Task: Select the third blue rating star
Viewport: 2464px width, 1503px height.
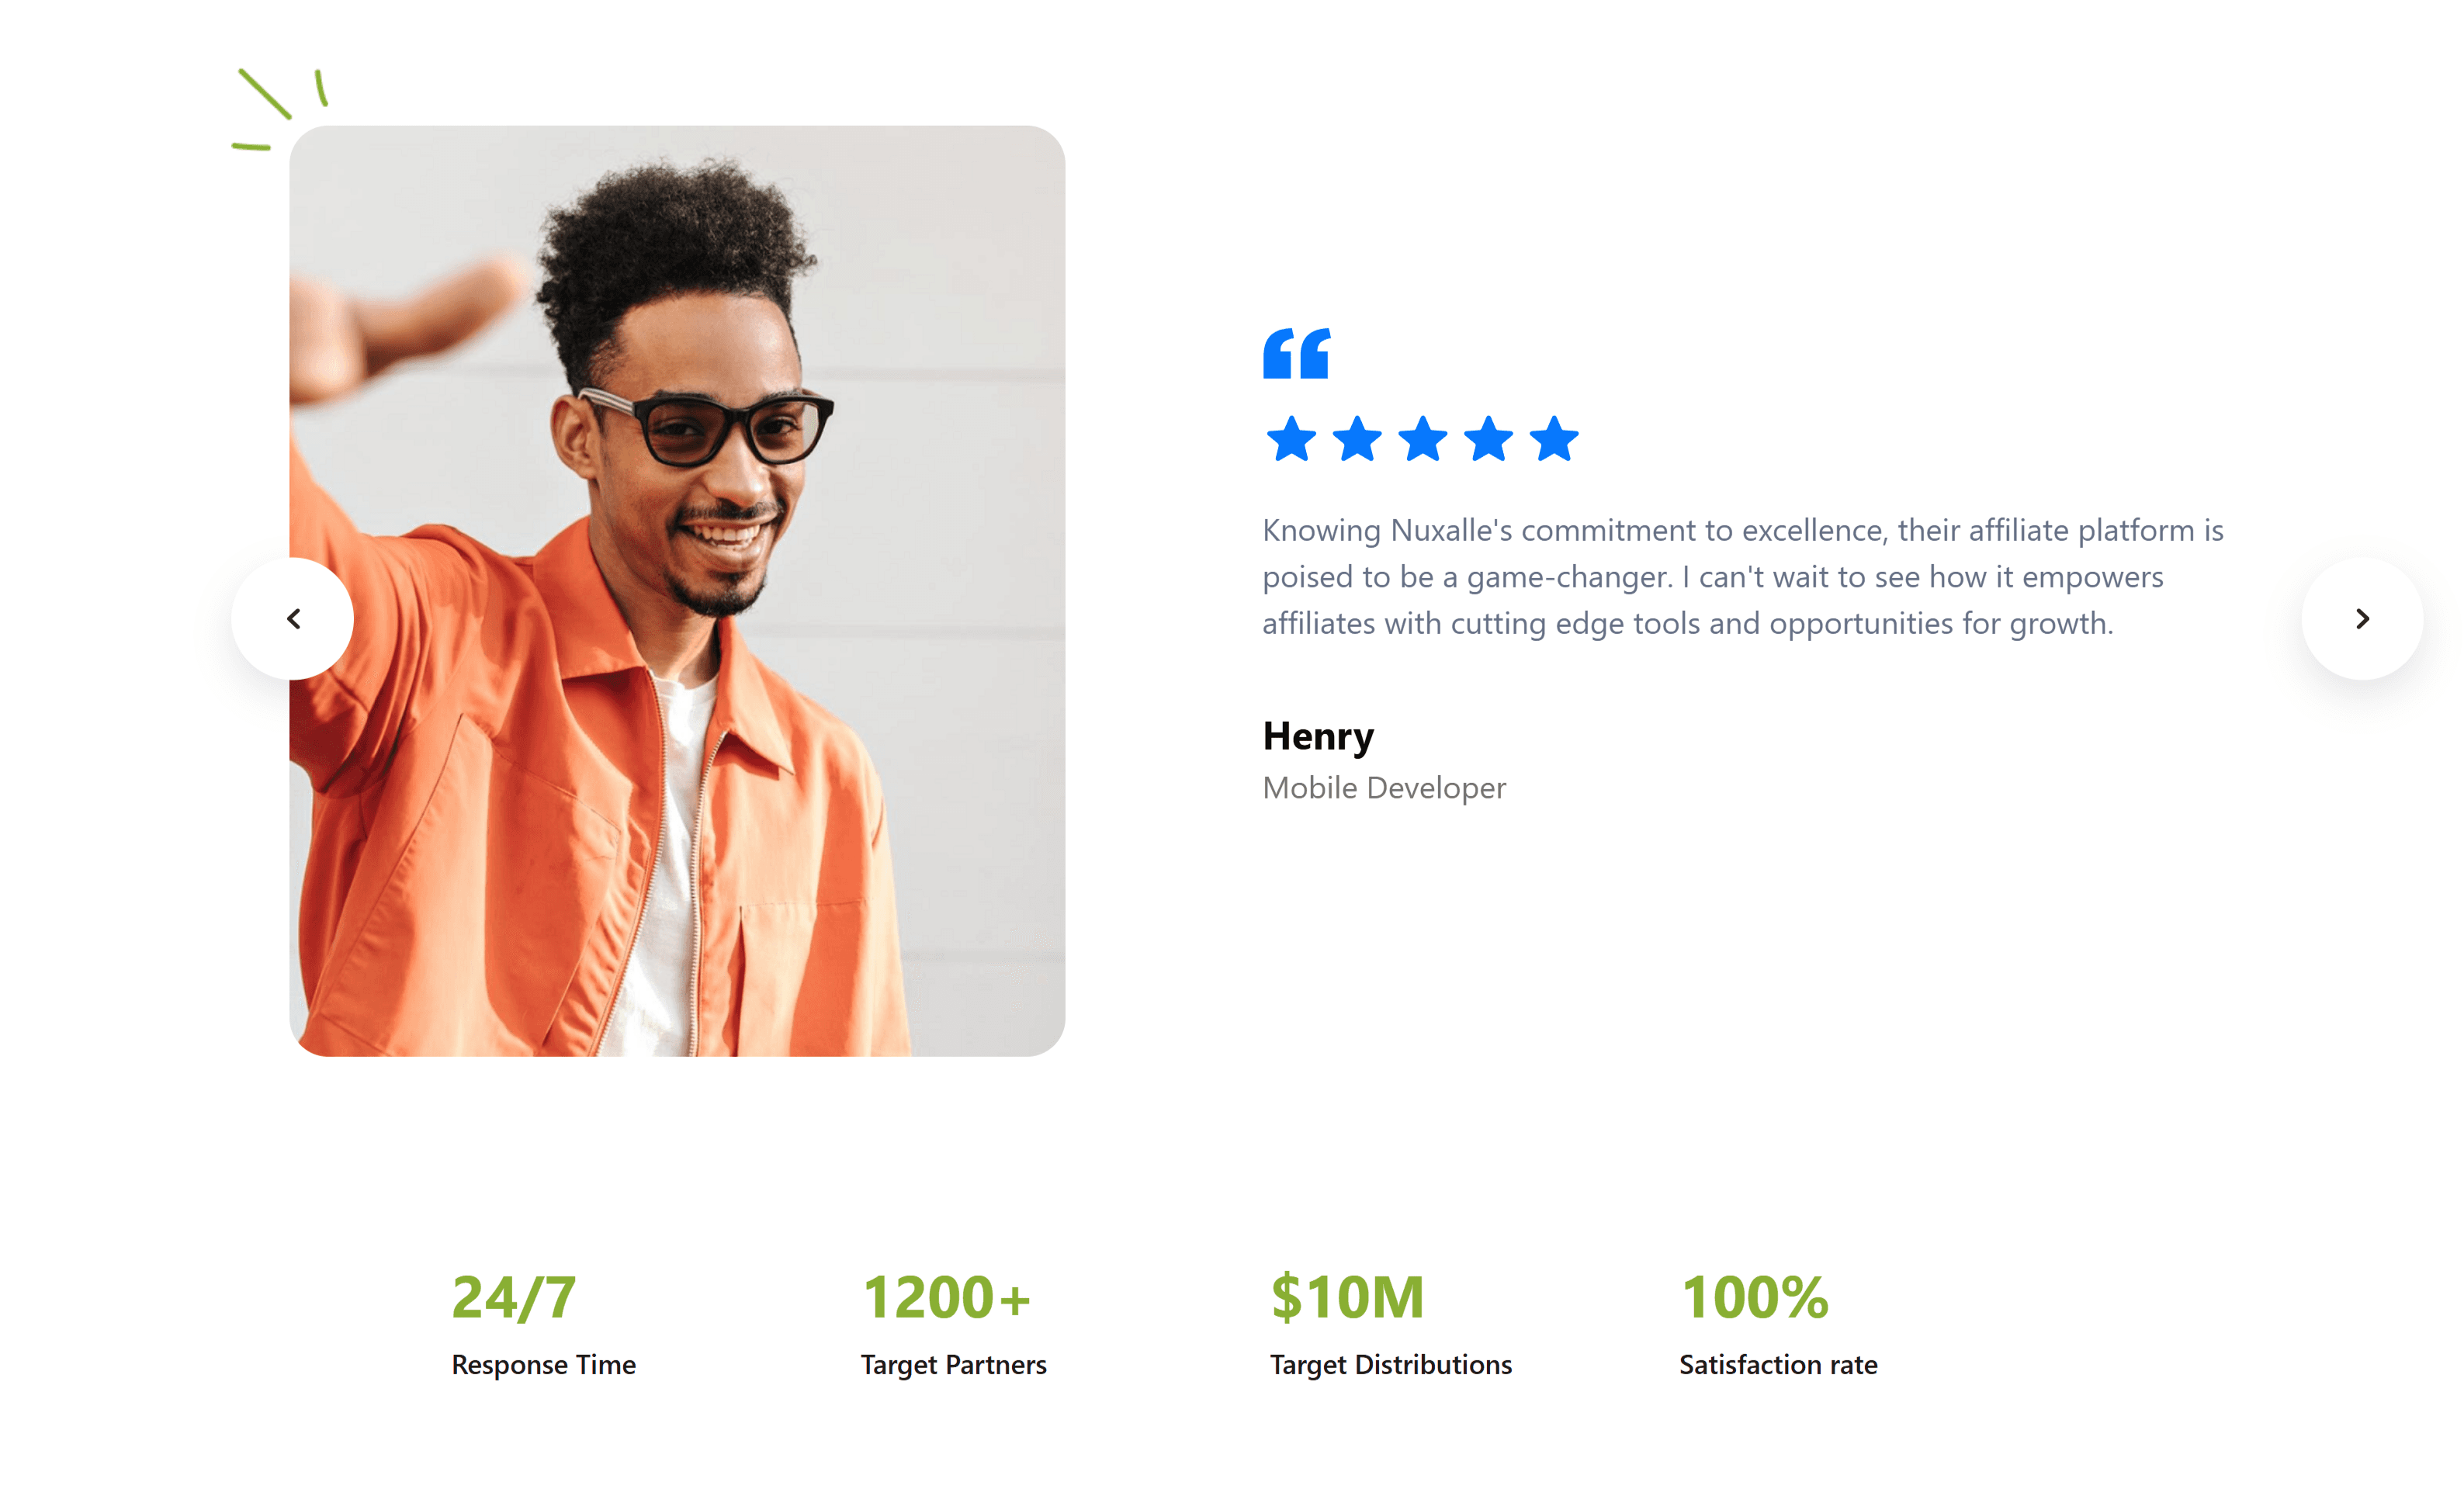Action: coord(1423,439)
